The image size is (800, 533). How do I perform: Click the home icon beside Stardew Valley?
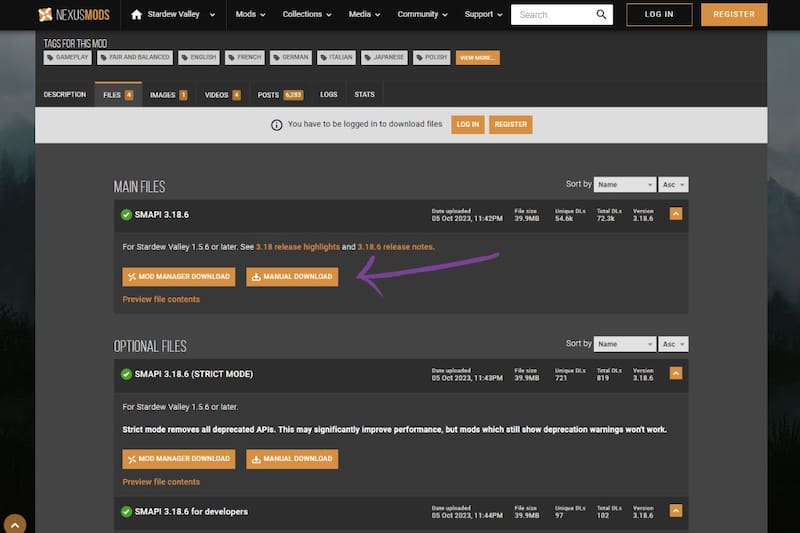point(137,15)
